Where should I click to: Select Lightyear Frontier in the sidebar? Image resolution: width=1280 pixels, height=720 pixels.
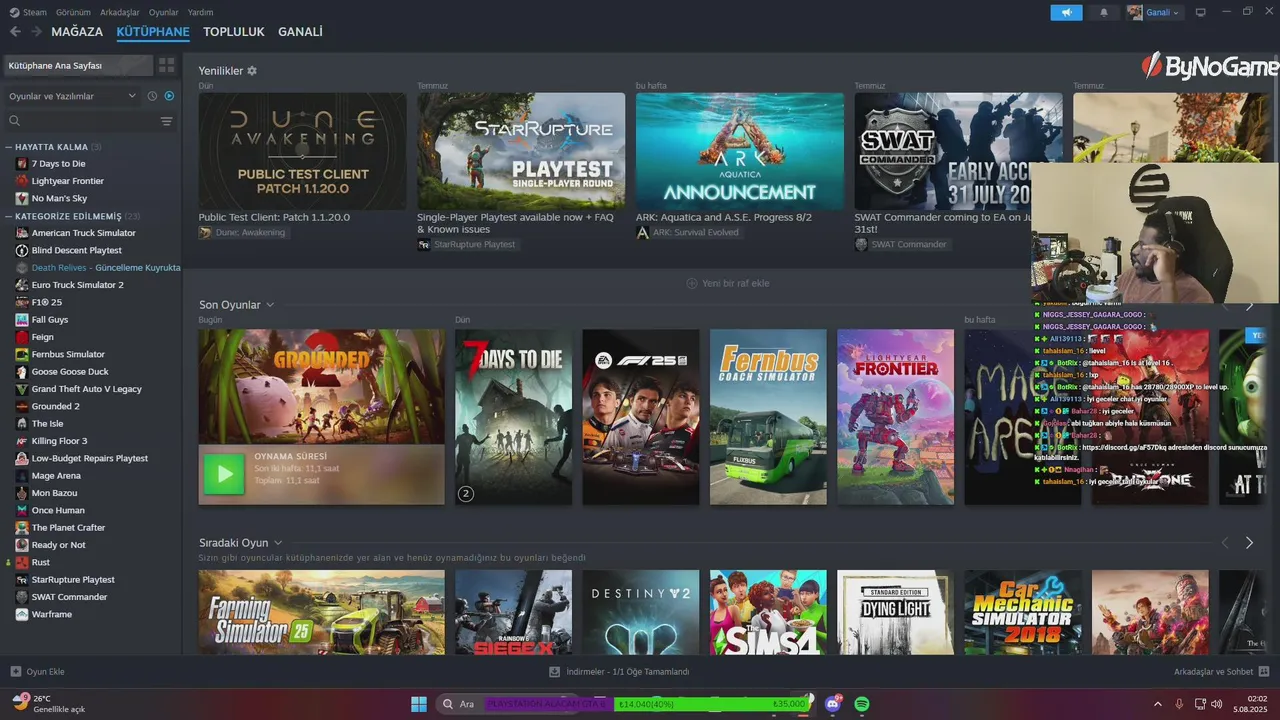67,181
